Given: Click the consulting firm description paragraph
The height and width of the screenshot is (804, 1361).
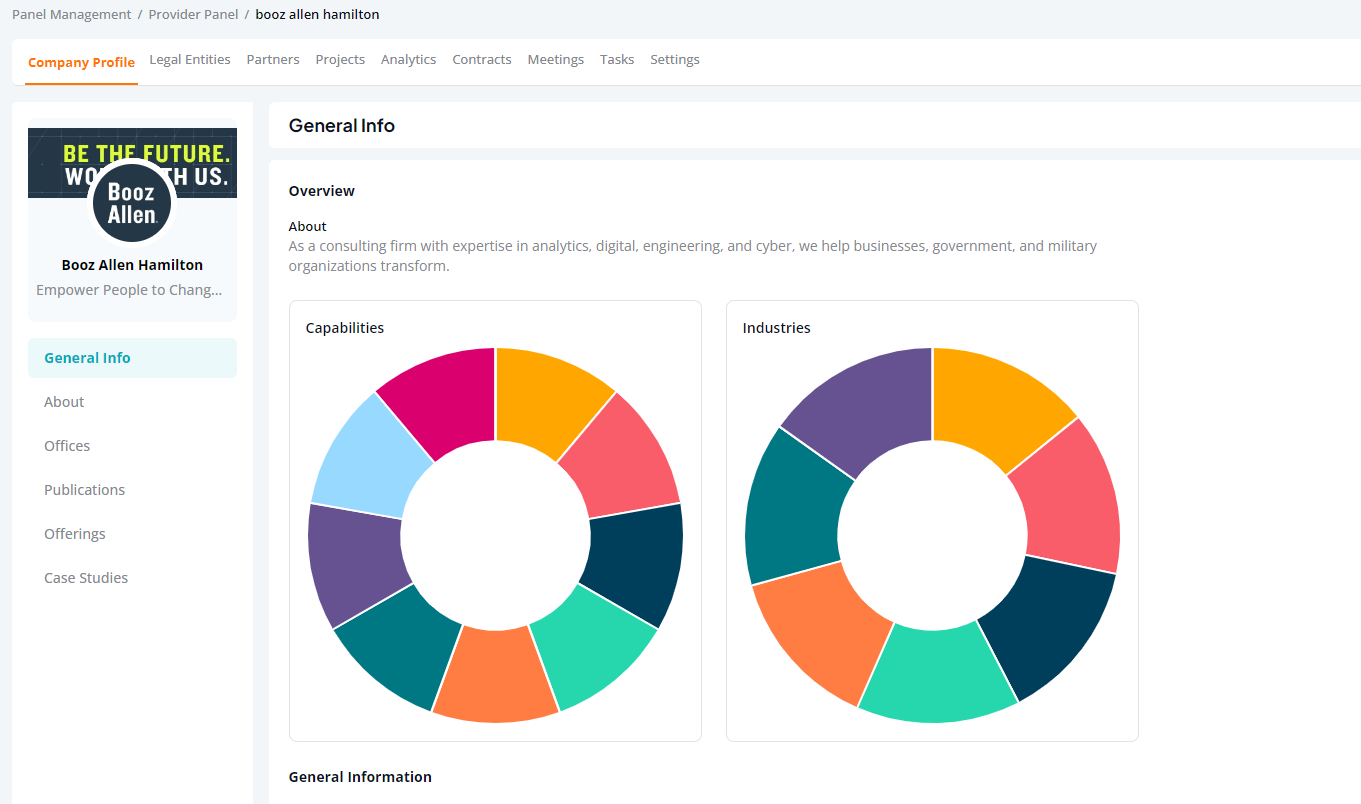Looking at the screenshot, I should tap(693, 256).
